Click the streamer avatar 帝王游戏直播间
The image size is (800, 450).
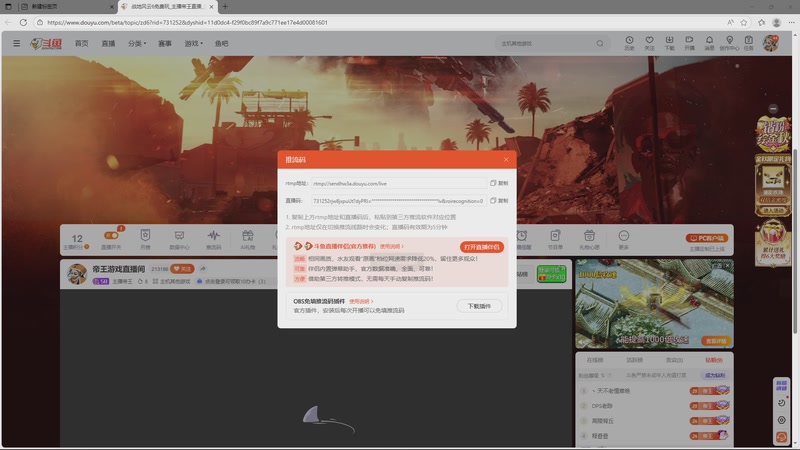(x=77, y=274)
